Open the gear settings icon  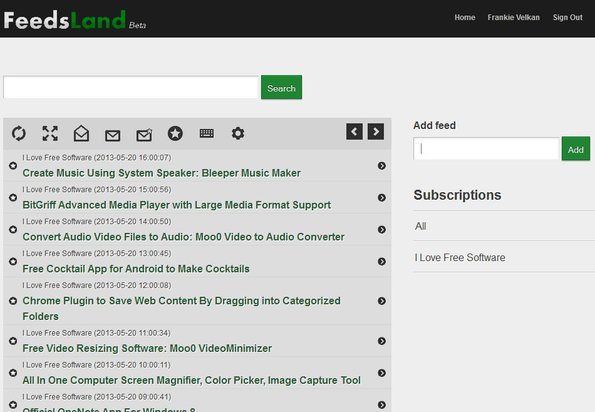pos(238,134)
